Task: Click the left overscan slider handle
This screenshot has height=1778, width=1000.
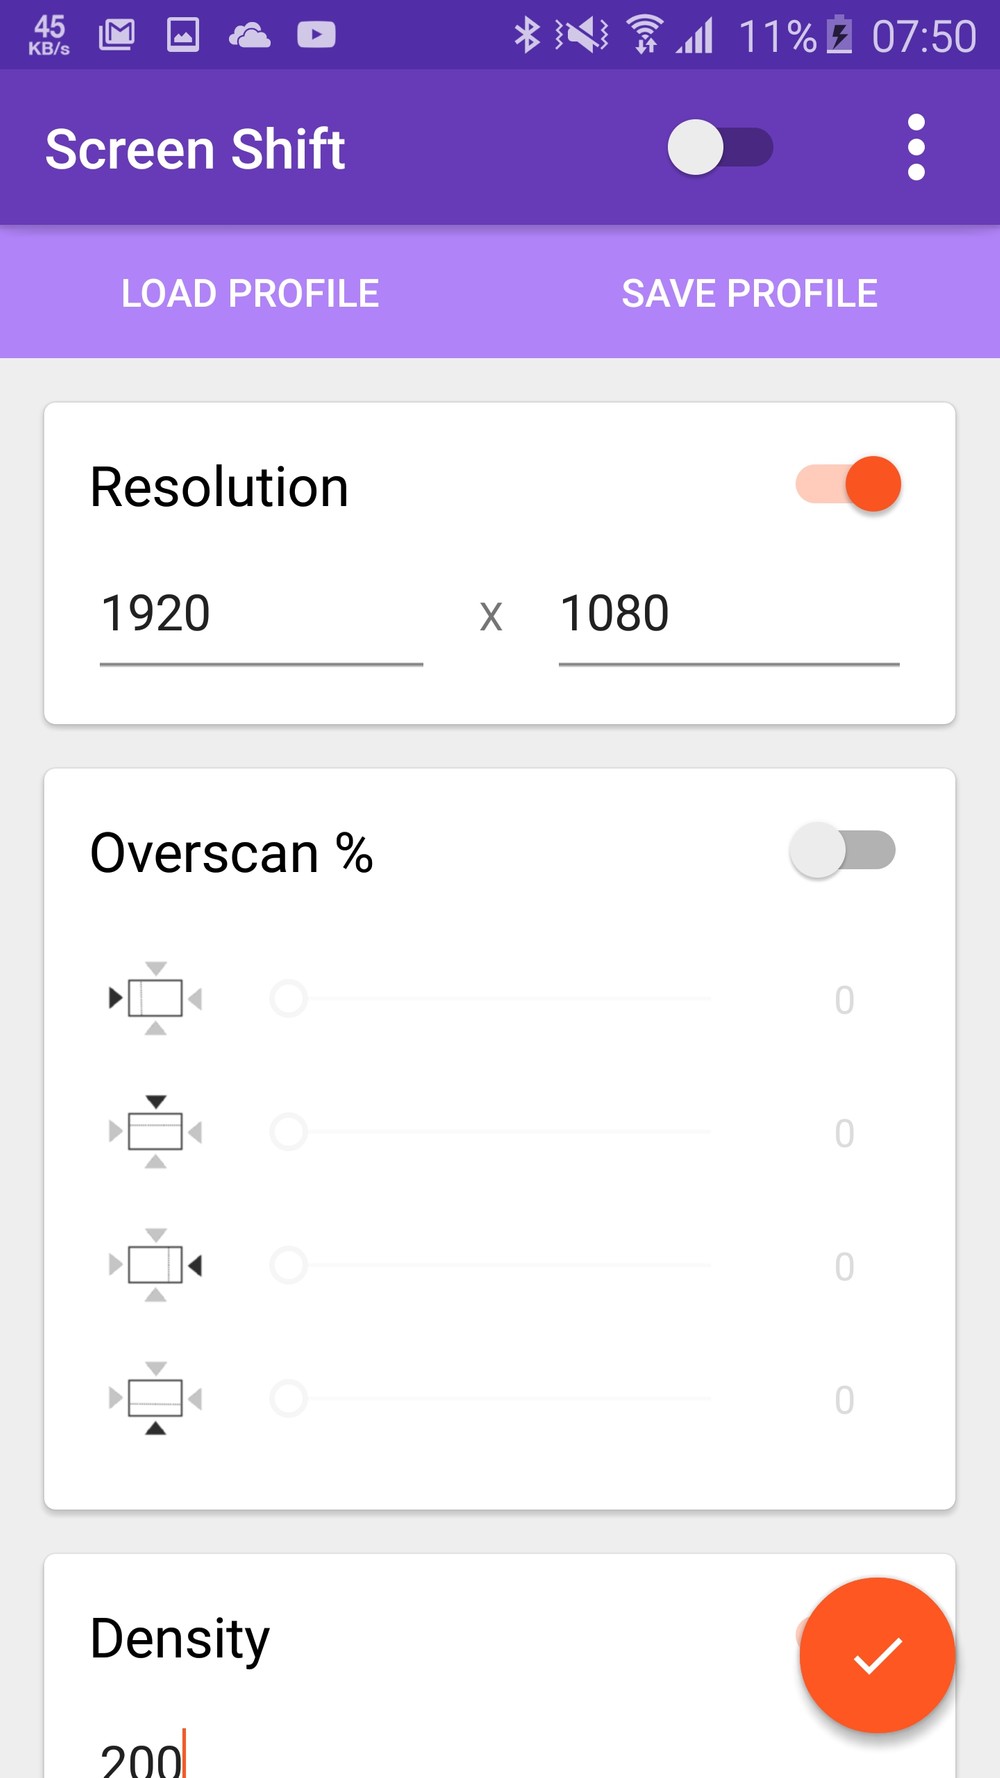Action: coord(289,998)
